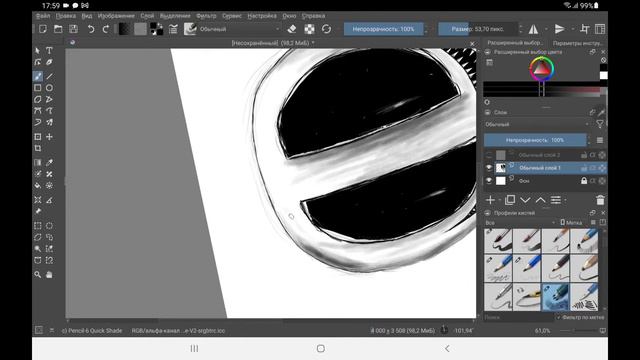The width and height of the screenshot is (640, 360).
Task: Select the Ellipse shape tool
Action: (x=49, y=88)
